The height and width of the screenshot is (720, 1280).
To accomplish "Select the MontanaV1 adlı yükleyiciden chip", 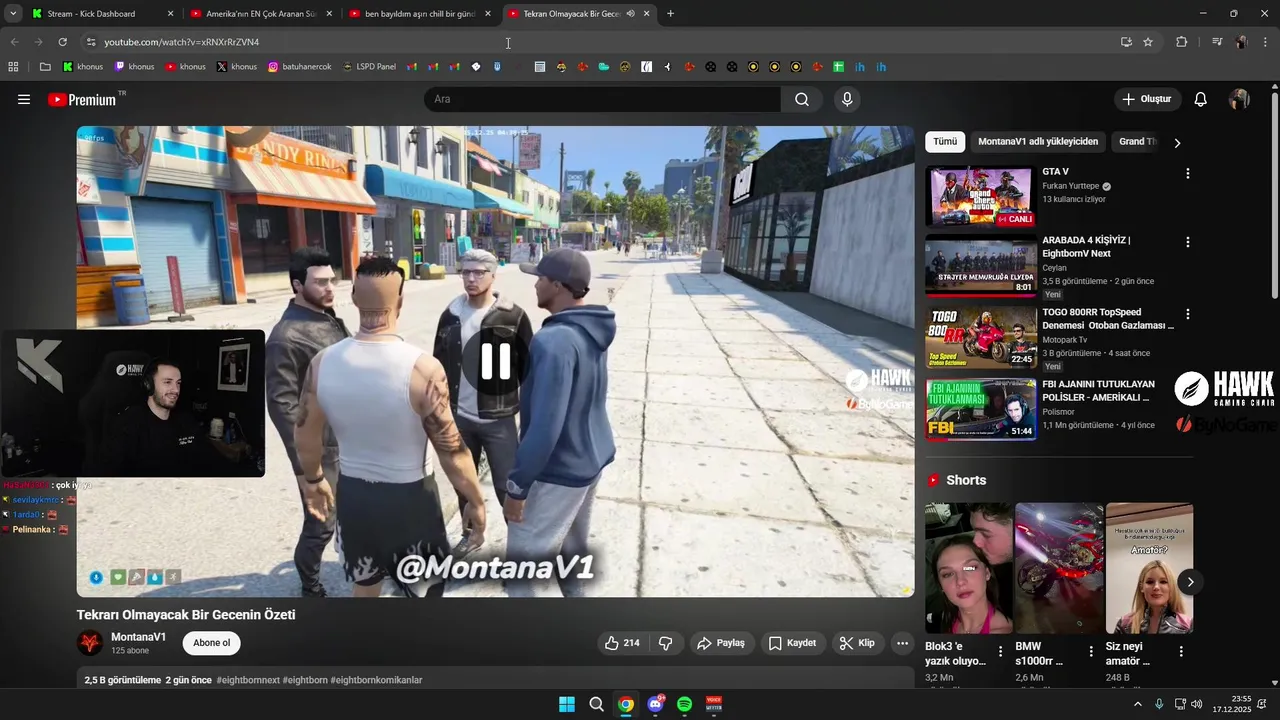I will tap(1038, 142).
